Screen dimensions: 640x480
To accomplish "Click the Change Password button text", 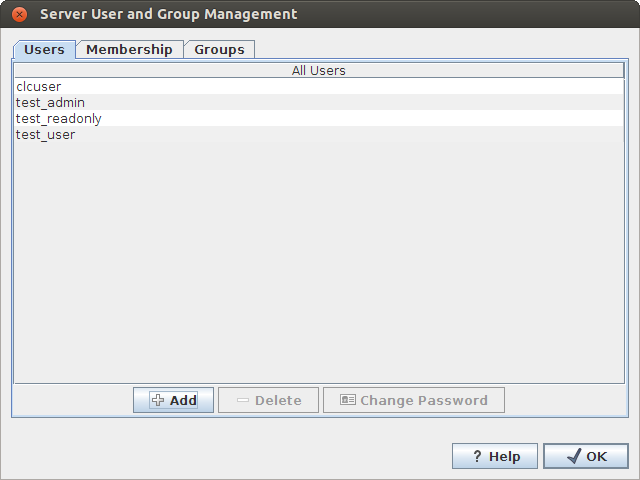I will pyautogui.click(x=423, y=400).
